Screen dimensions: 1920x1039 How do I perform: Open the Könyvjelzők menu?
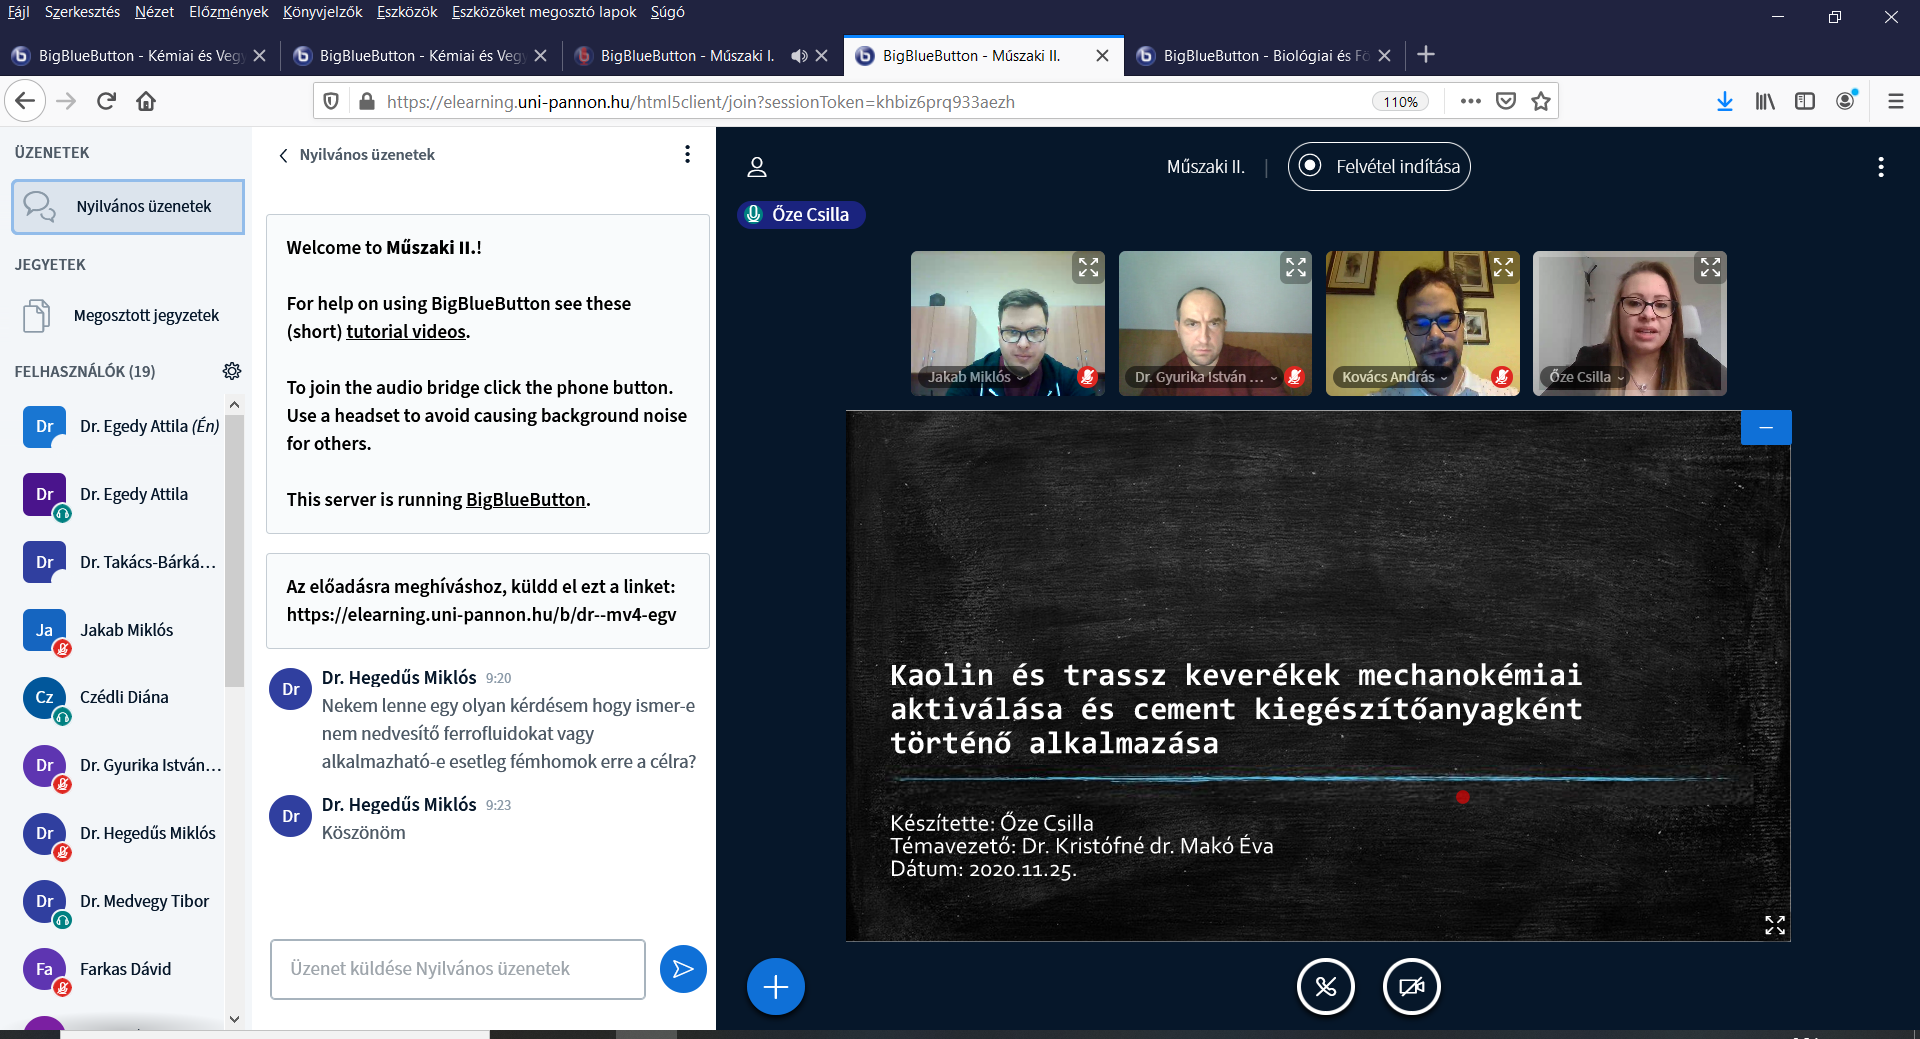322,12
